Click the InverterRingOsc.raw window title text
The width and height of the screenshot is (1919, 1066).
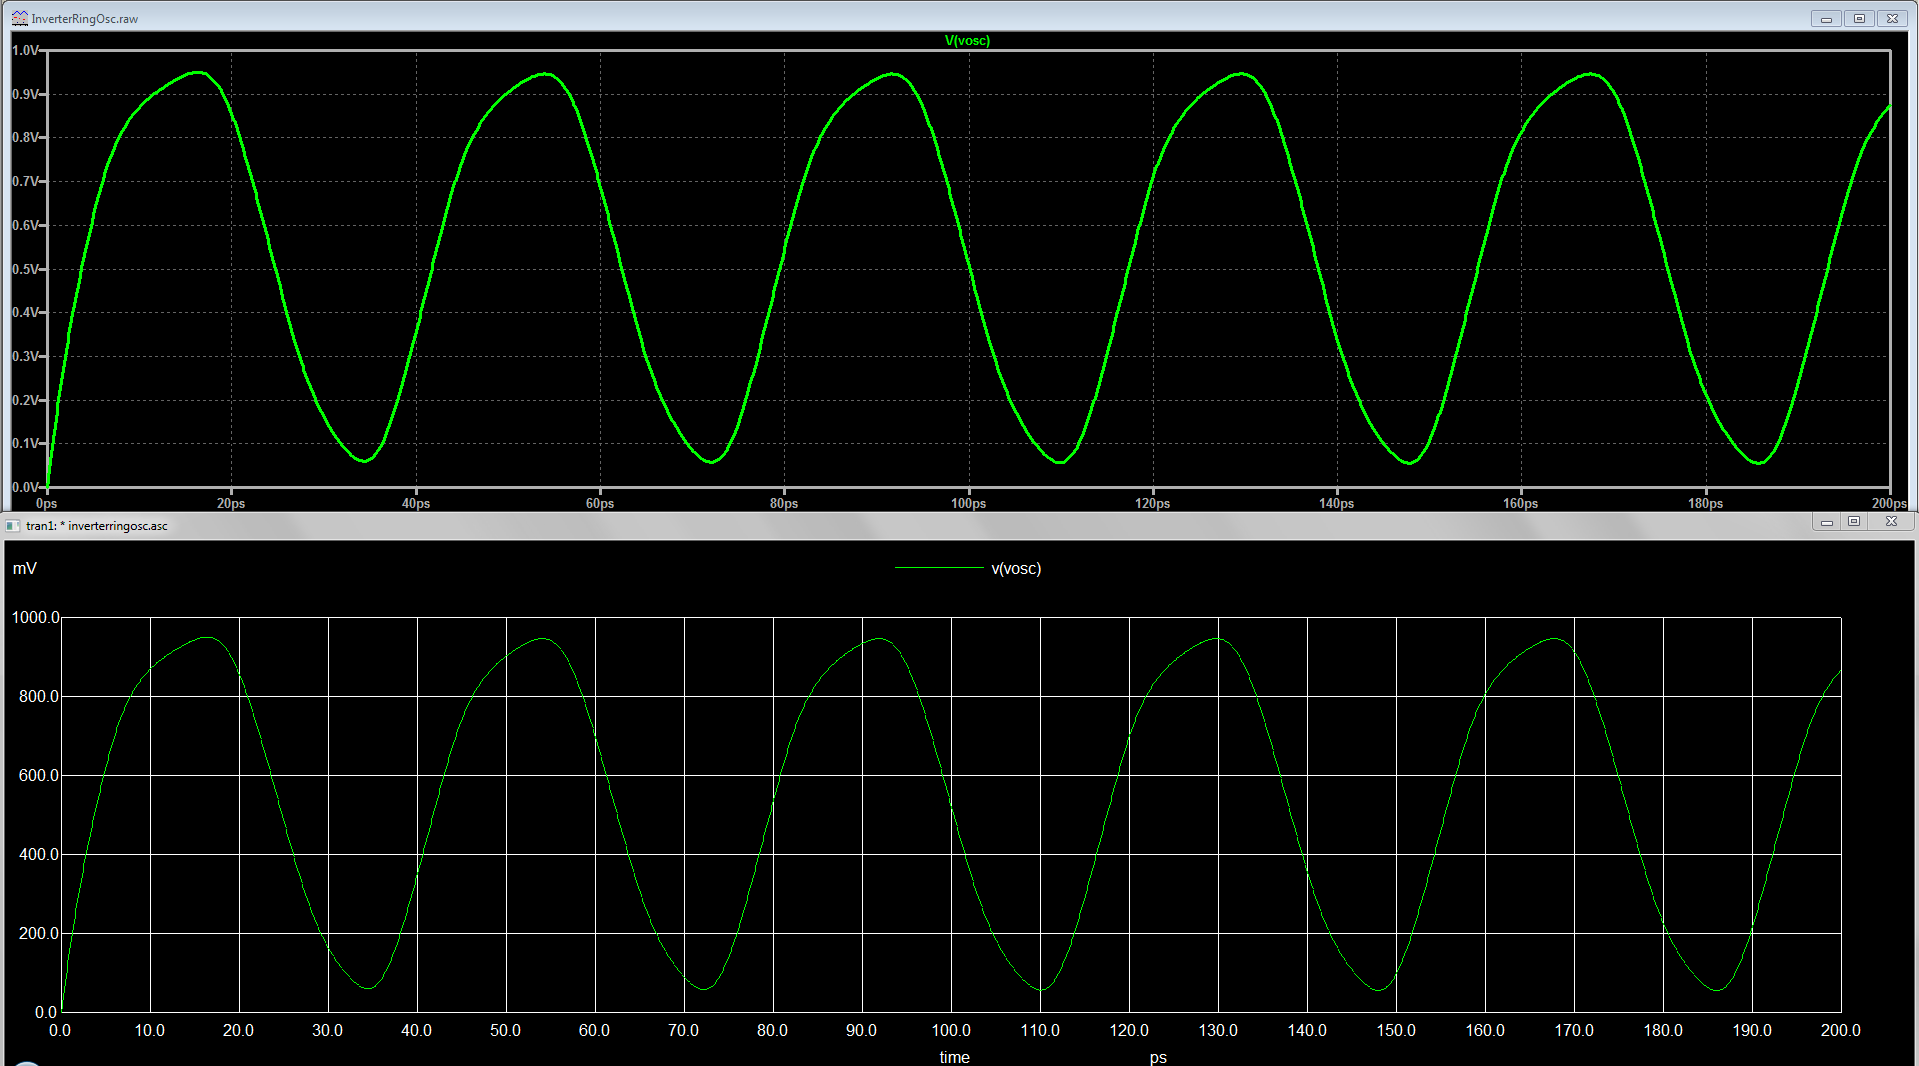point(85,19)
